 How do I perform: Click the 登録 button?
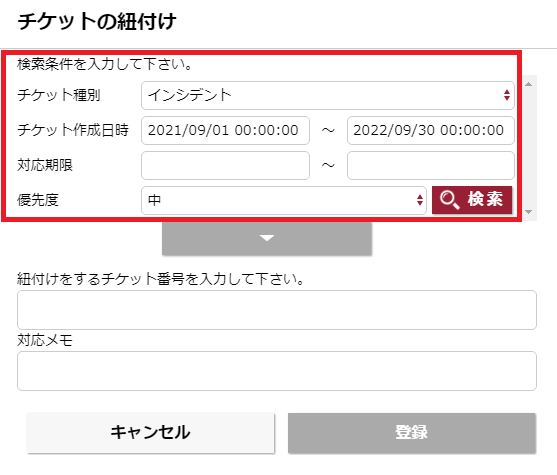(412, 433)
